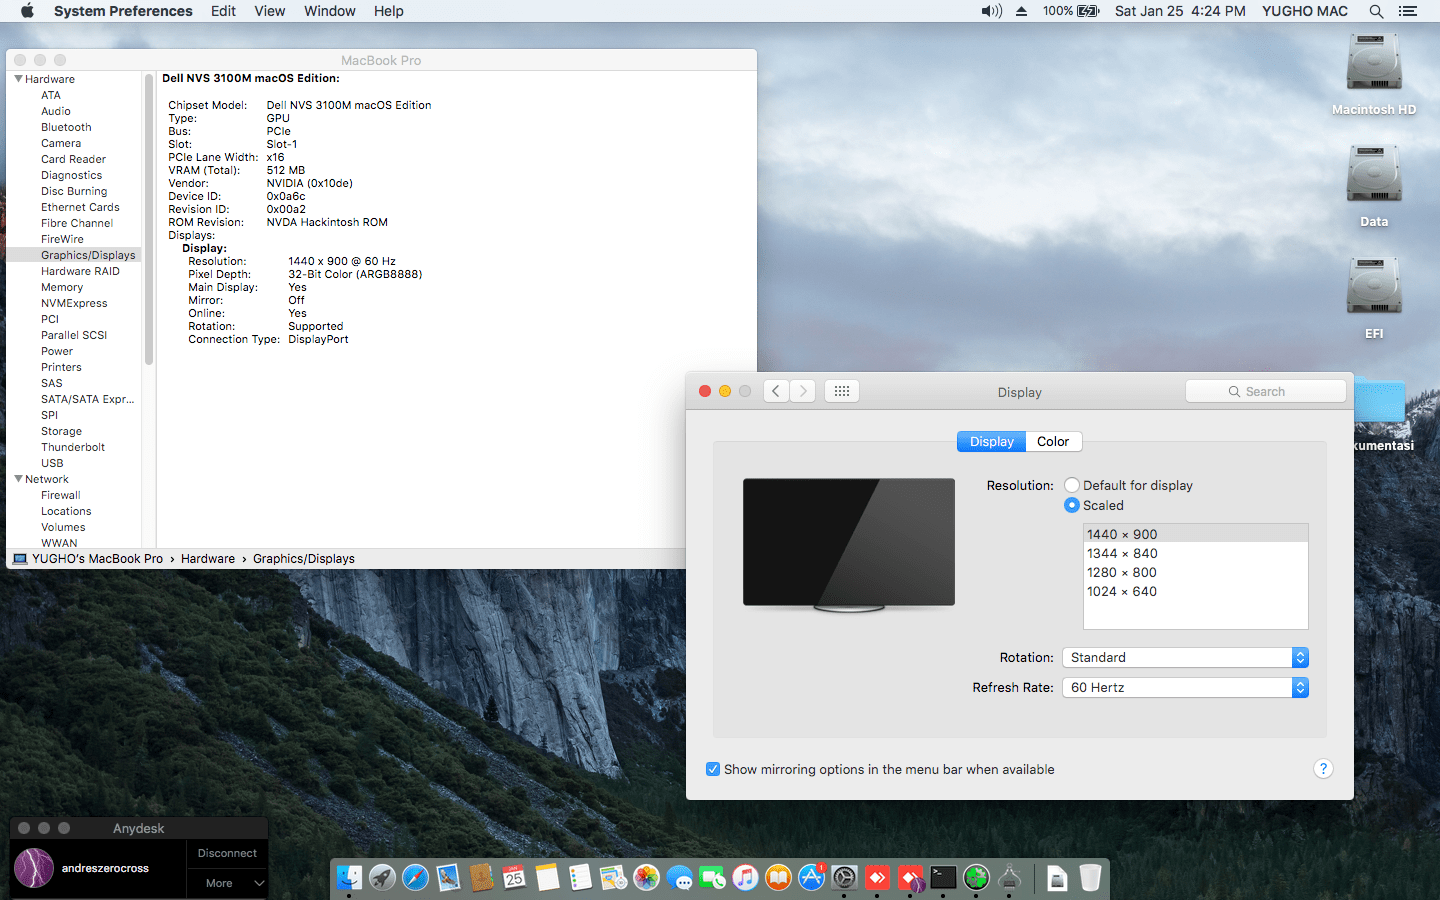The width and height of the screenshot is (1440, 900).
Task: Open Terminal from the dock
Action: click(x=943, y=878)
